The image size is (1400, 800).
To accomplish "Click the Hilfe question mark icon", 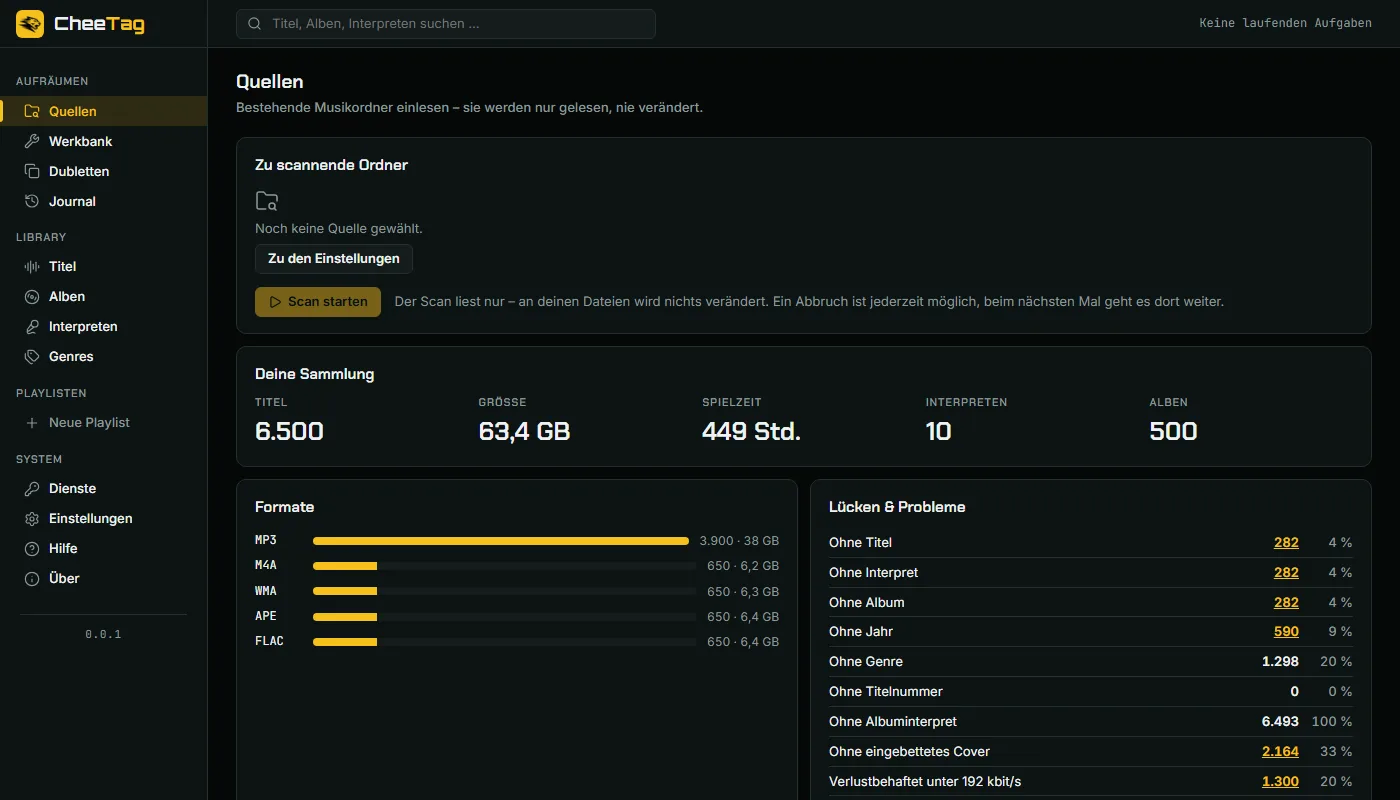I will pyautogui.click(x=32, y=548).
